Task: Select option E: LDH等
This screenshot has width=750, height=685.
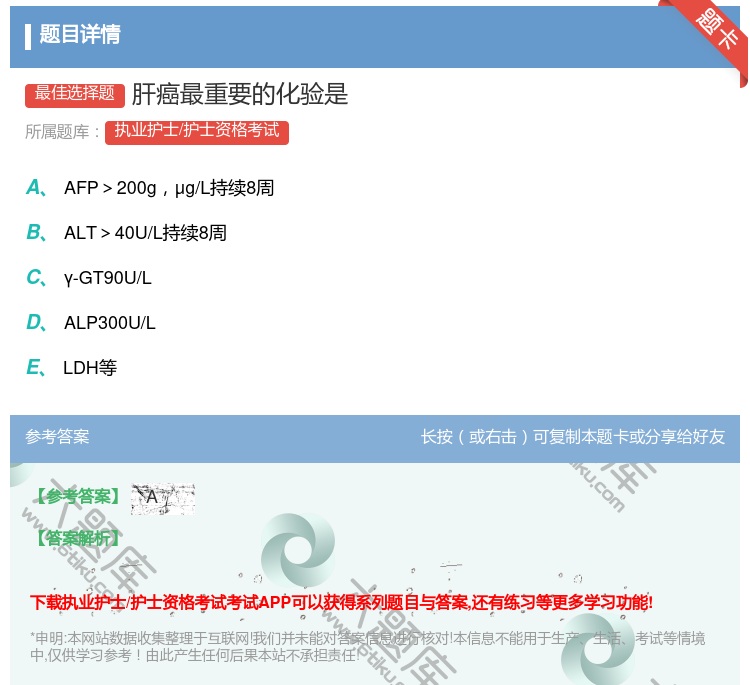Action: click(x=71, y=367)
